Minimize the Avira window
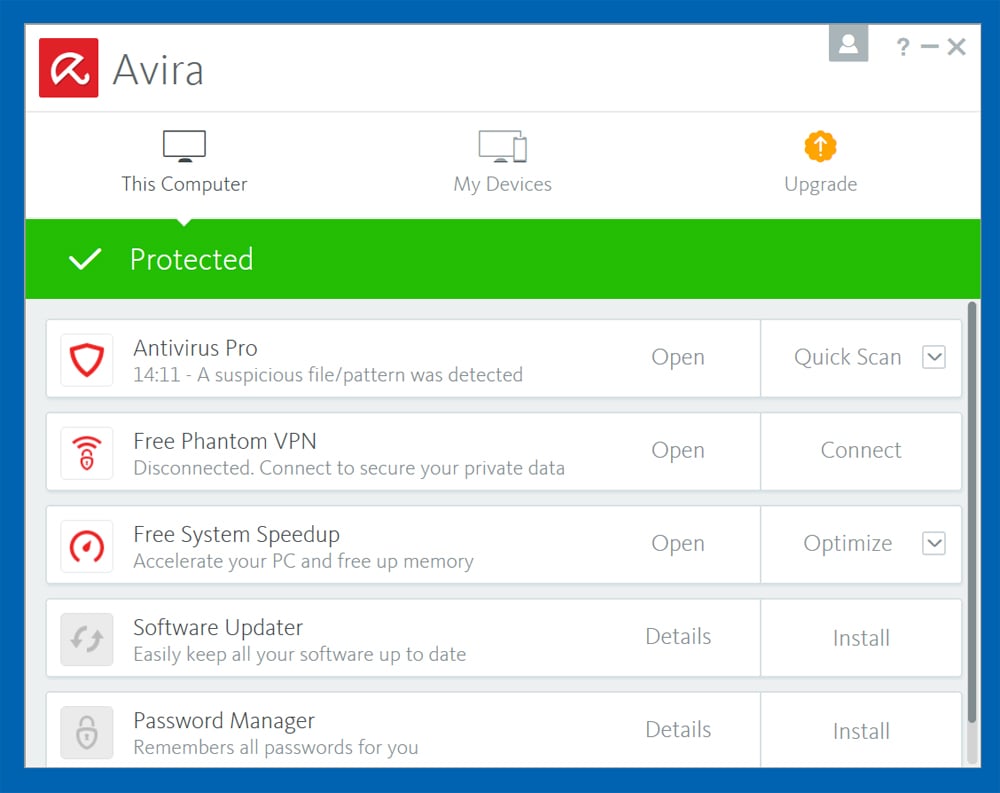Image resolution: width=1000 pixels, height=793 pixels. click(x=930, y=47)
